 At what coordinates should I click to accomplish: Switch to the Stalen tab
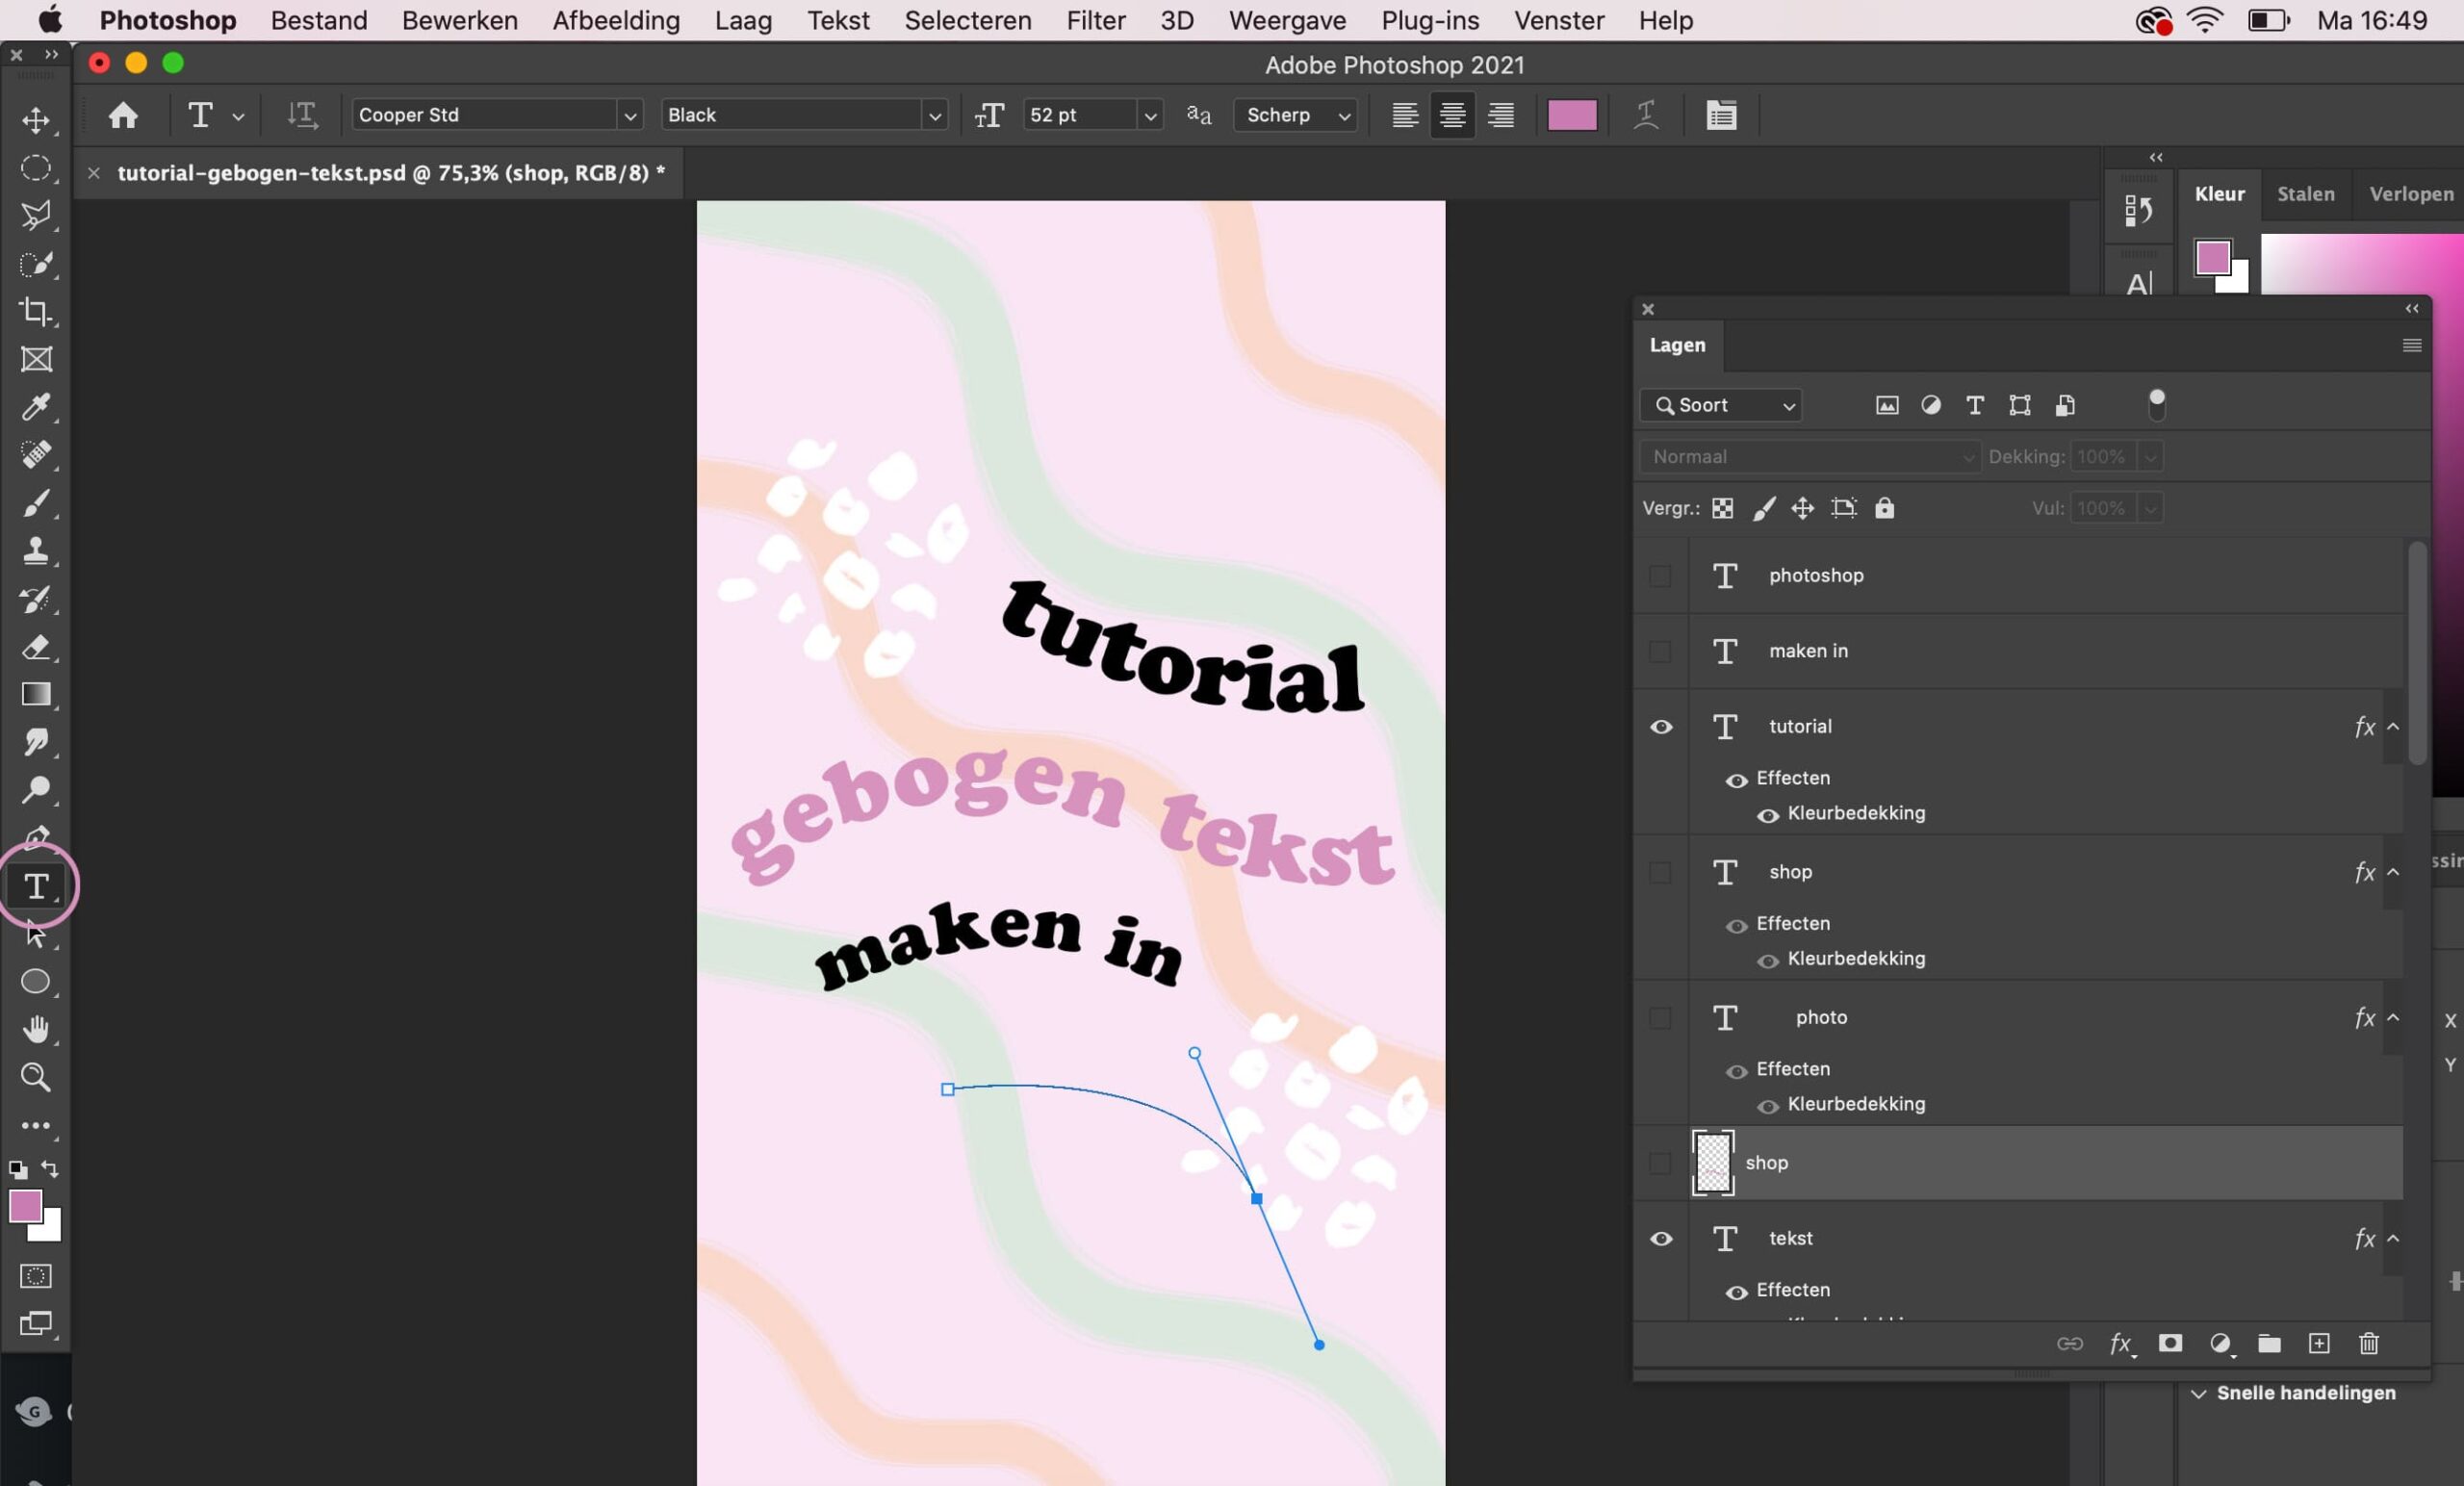coord(2305,194)
